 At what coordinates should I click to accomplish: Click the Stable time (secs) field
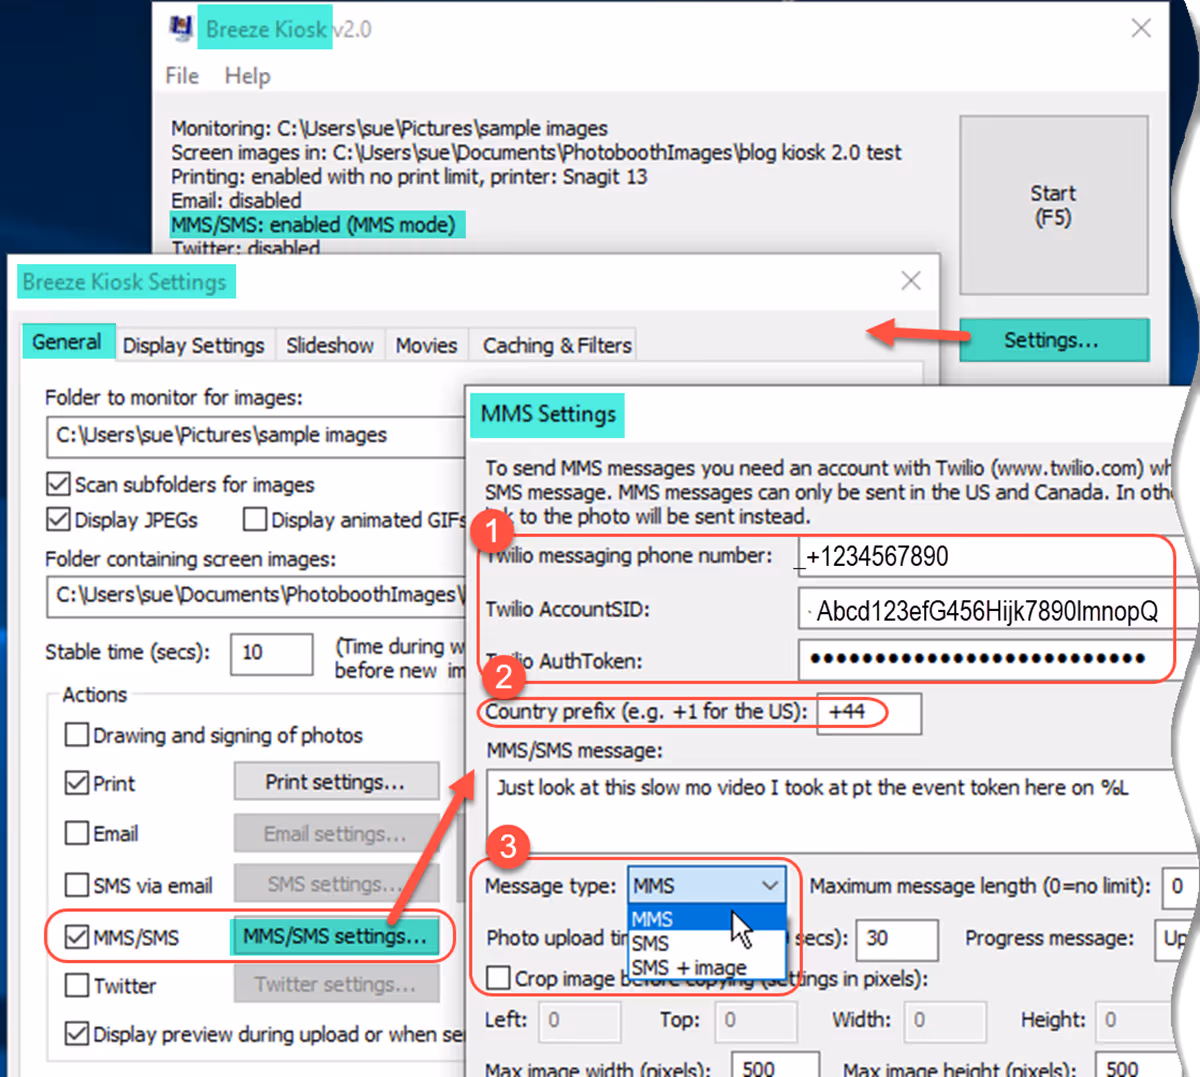(x=271, y=653)
